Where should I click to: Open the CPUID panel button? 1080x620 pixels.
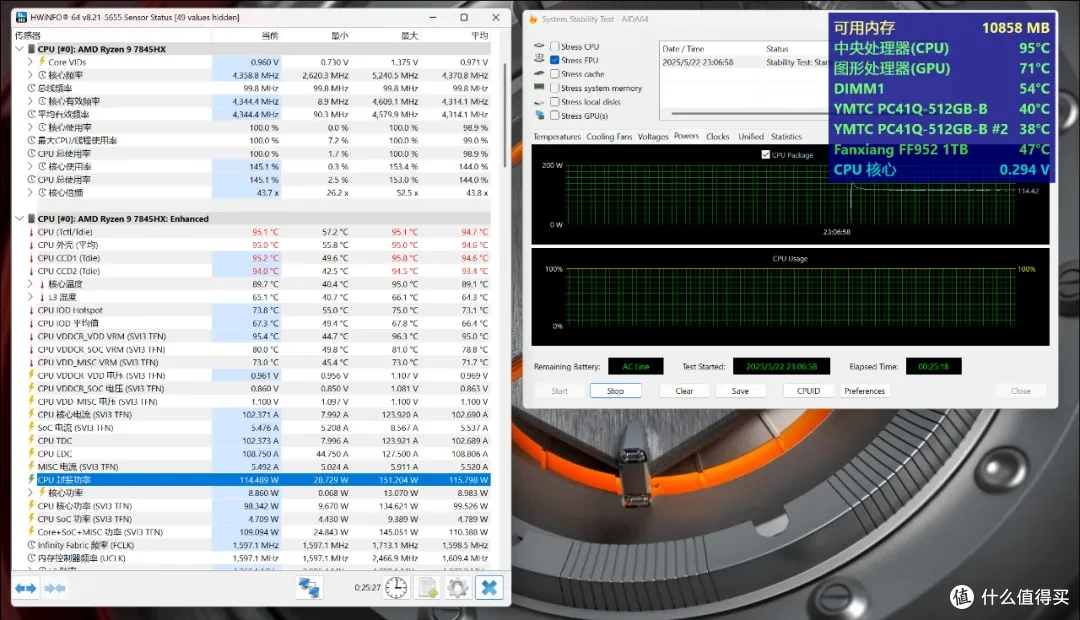click(x=809, y=391)
